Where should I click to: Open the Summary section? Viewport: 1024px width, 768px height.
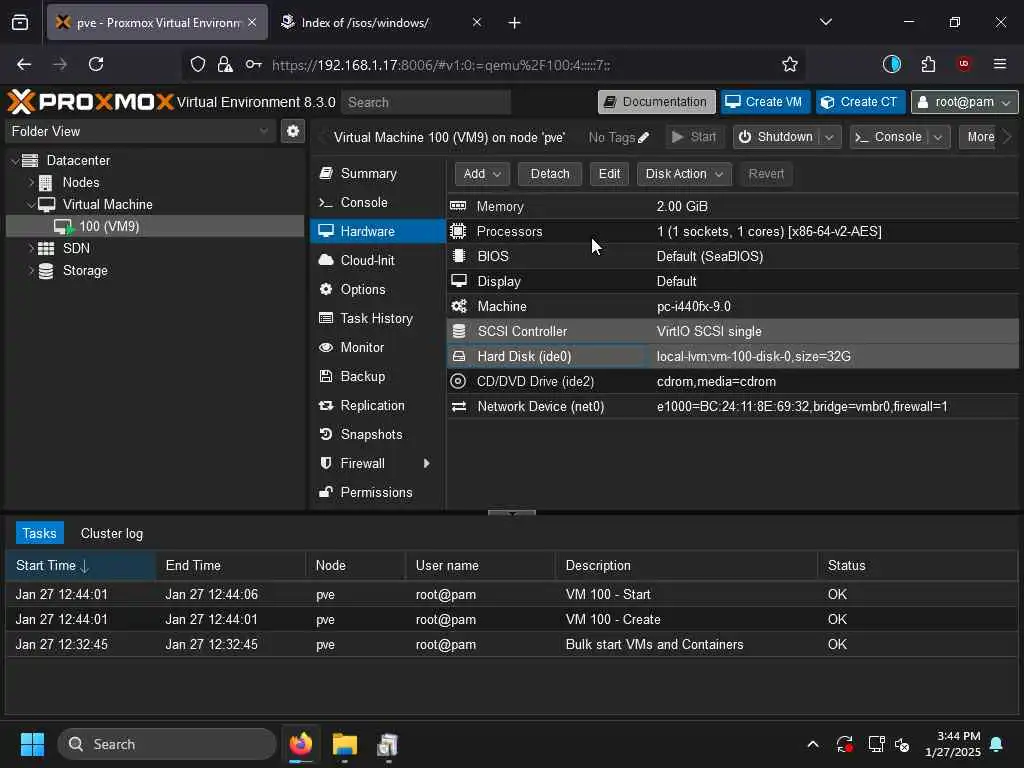pos(377,174)
